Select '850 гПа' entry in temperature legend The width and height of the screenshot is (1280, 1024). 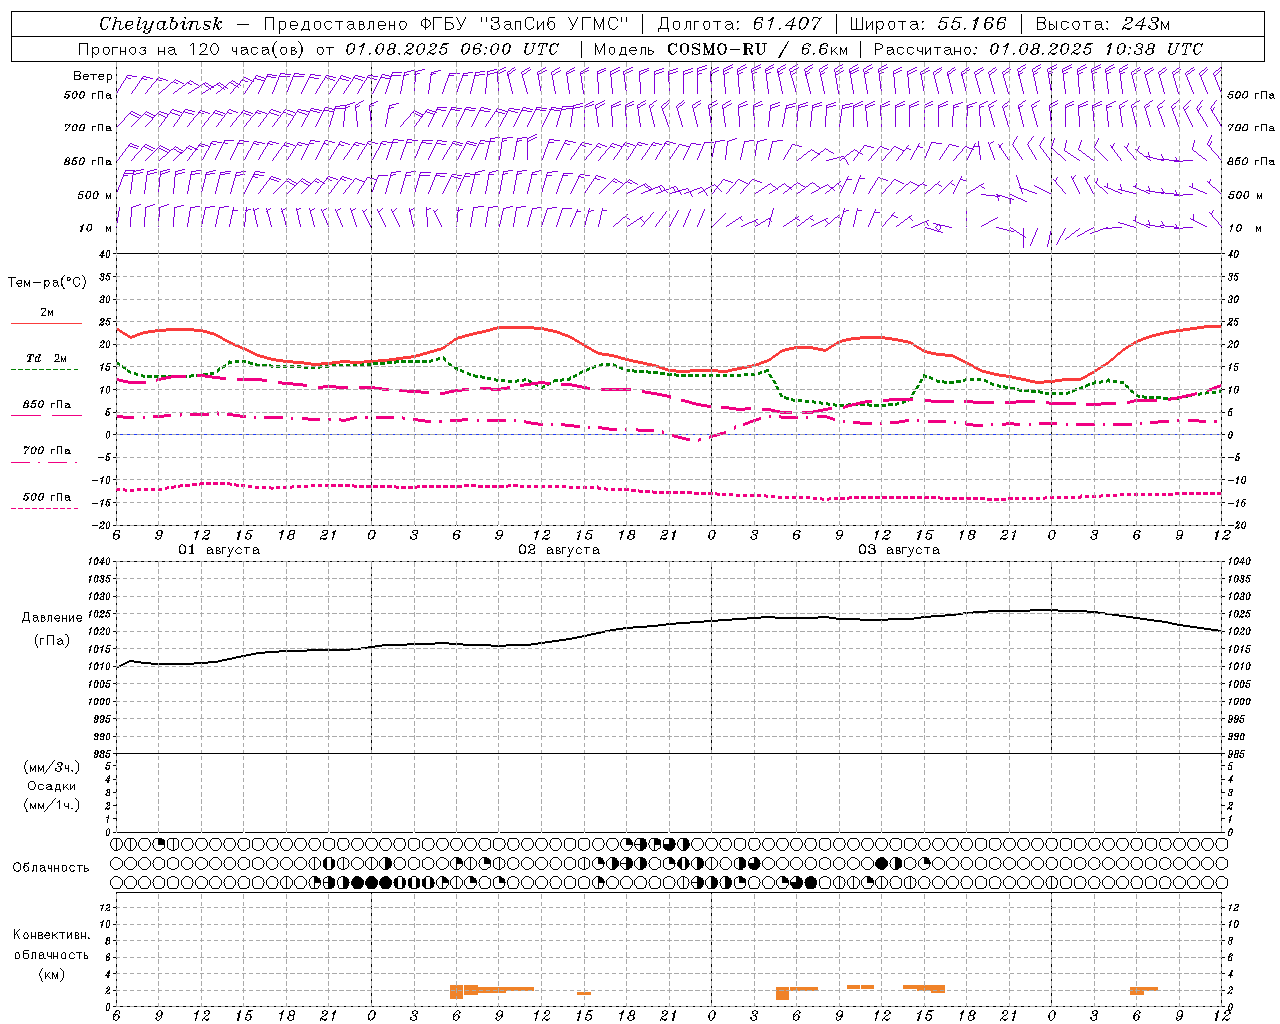[47, 405]
